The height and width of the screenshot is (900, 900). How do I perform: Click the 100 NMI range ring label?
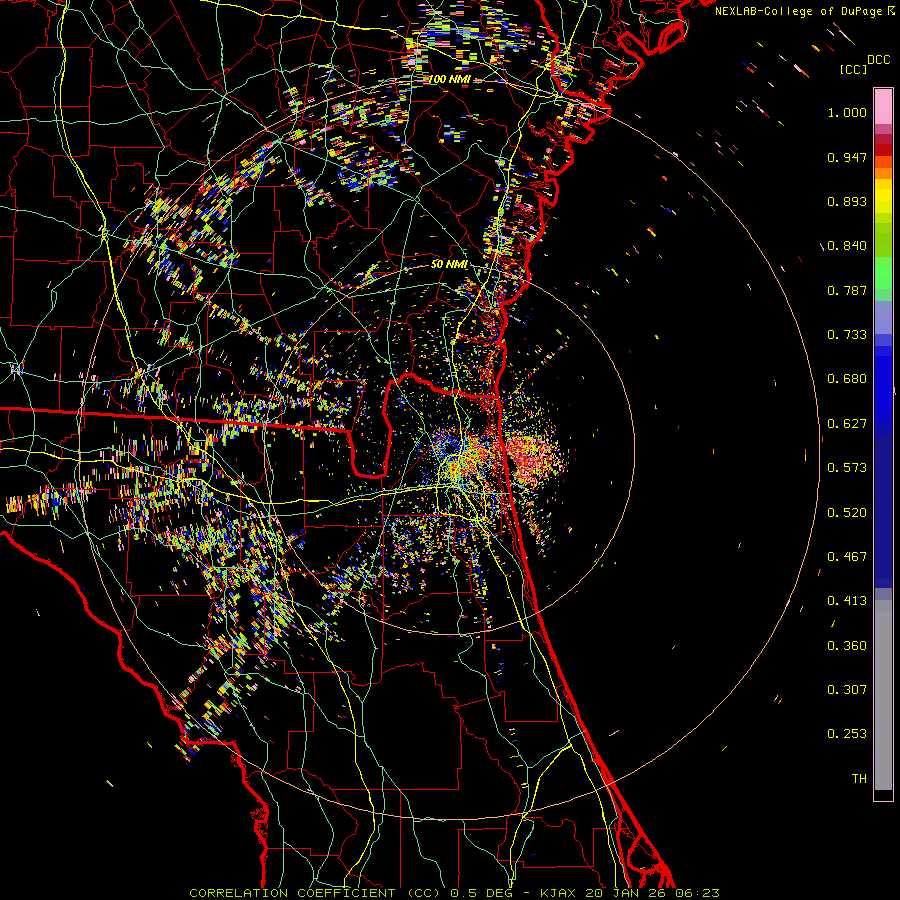[x=449, y=79]
